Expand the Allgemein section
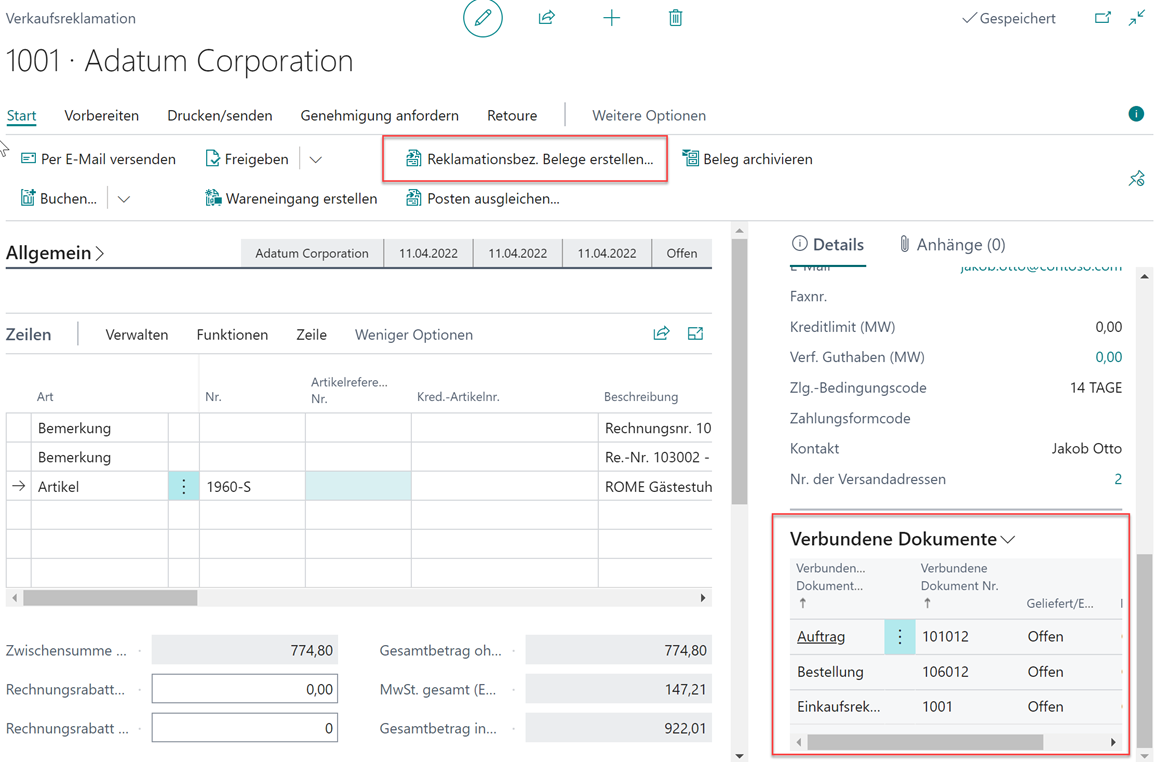The image size is (1155, 762). (55, 253)
